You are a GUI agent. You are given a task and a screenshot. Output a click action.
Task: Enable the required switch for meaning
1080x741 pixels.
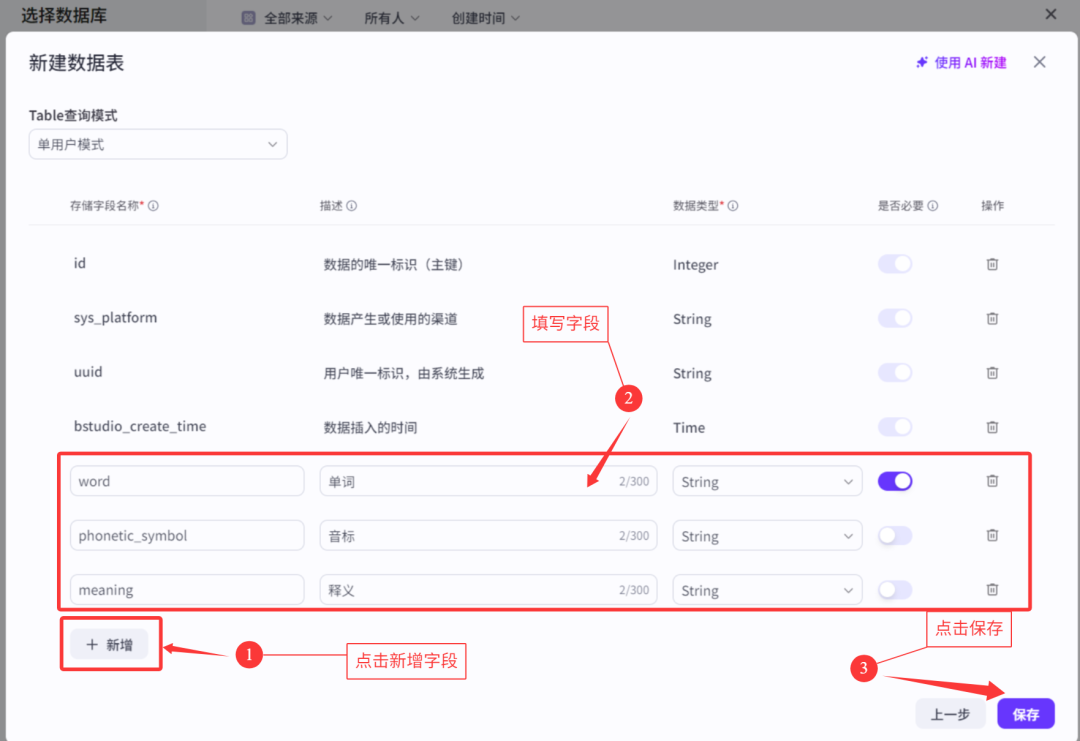click(x=895, y=590)
